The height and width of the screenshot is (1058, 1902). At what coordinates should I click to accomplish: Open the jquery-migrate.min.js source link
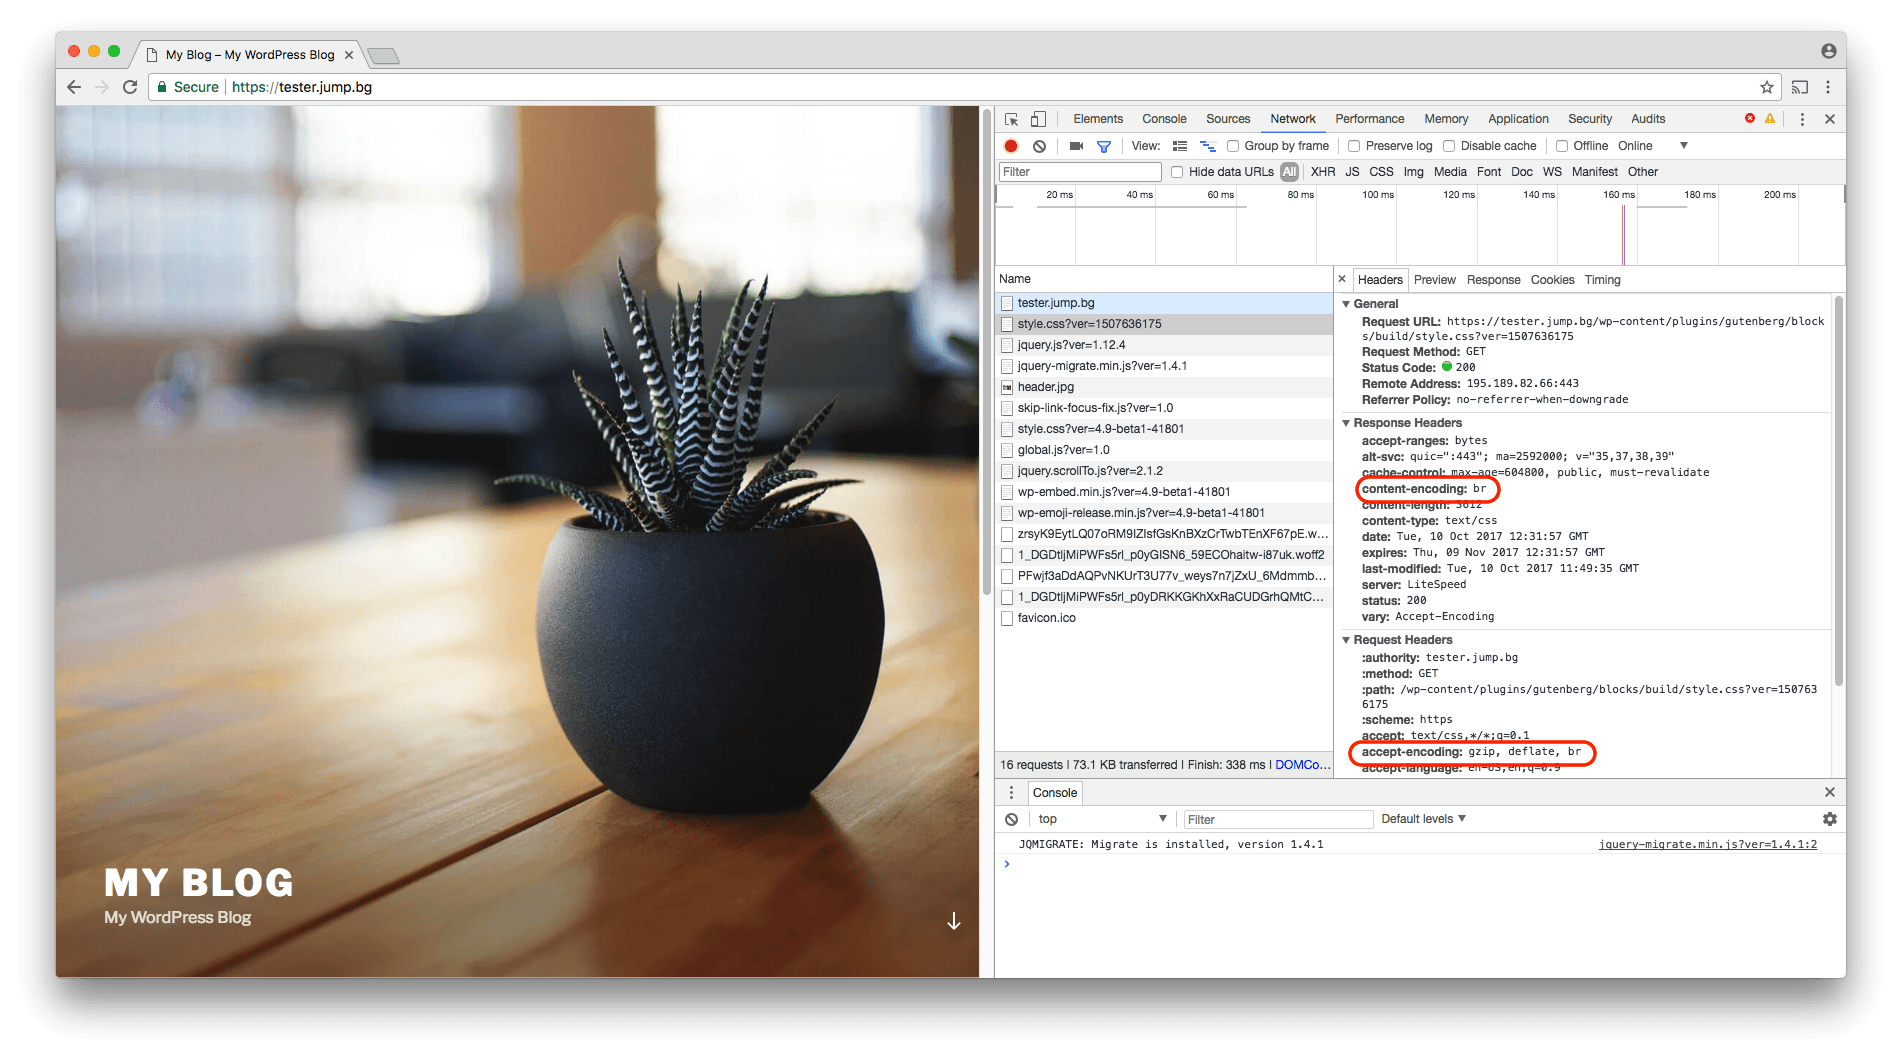[x=1707, y=845]
